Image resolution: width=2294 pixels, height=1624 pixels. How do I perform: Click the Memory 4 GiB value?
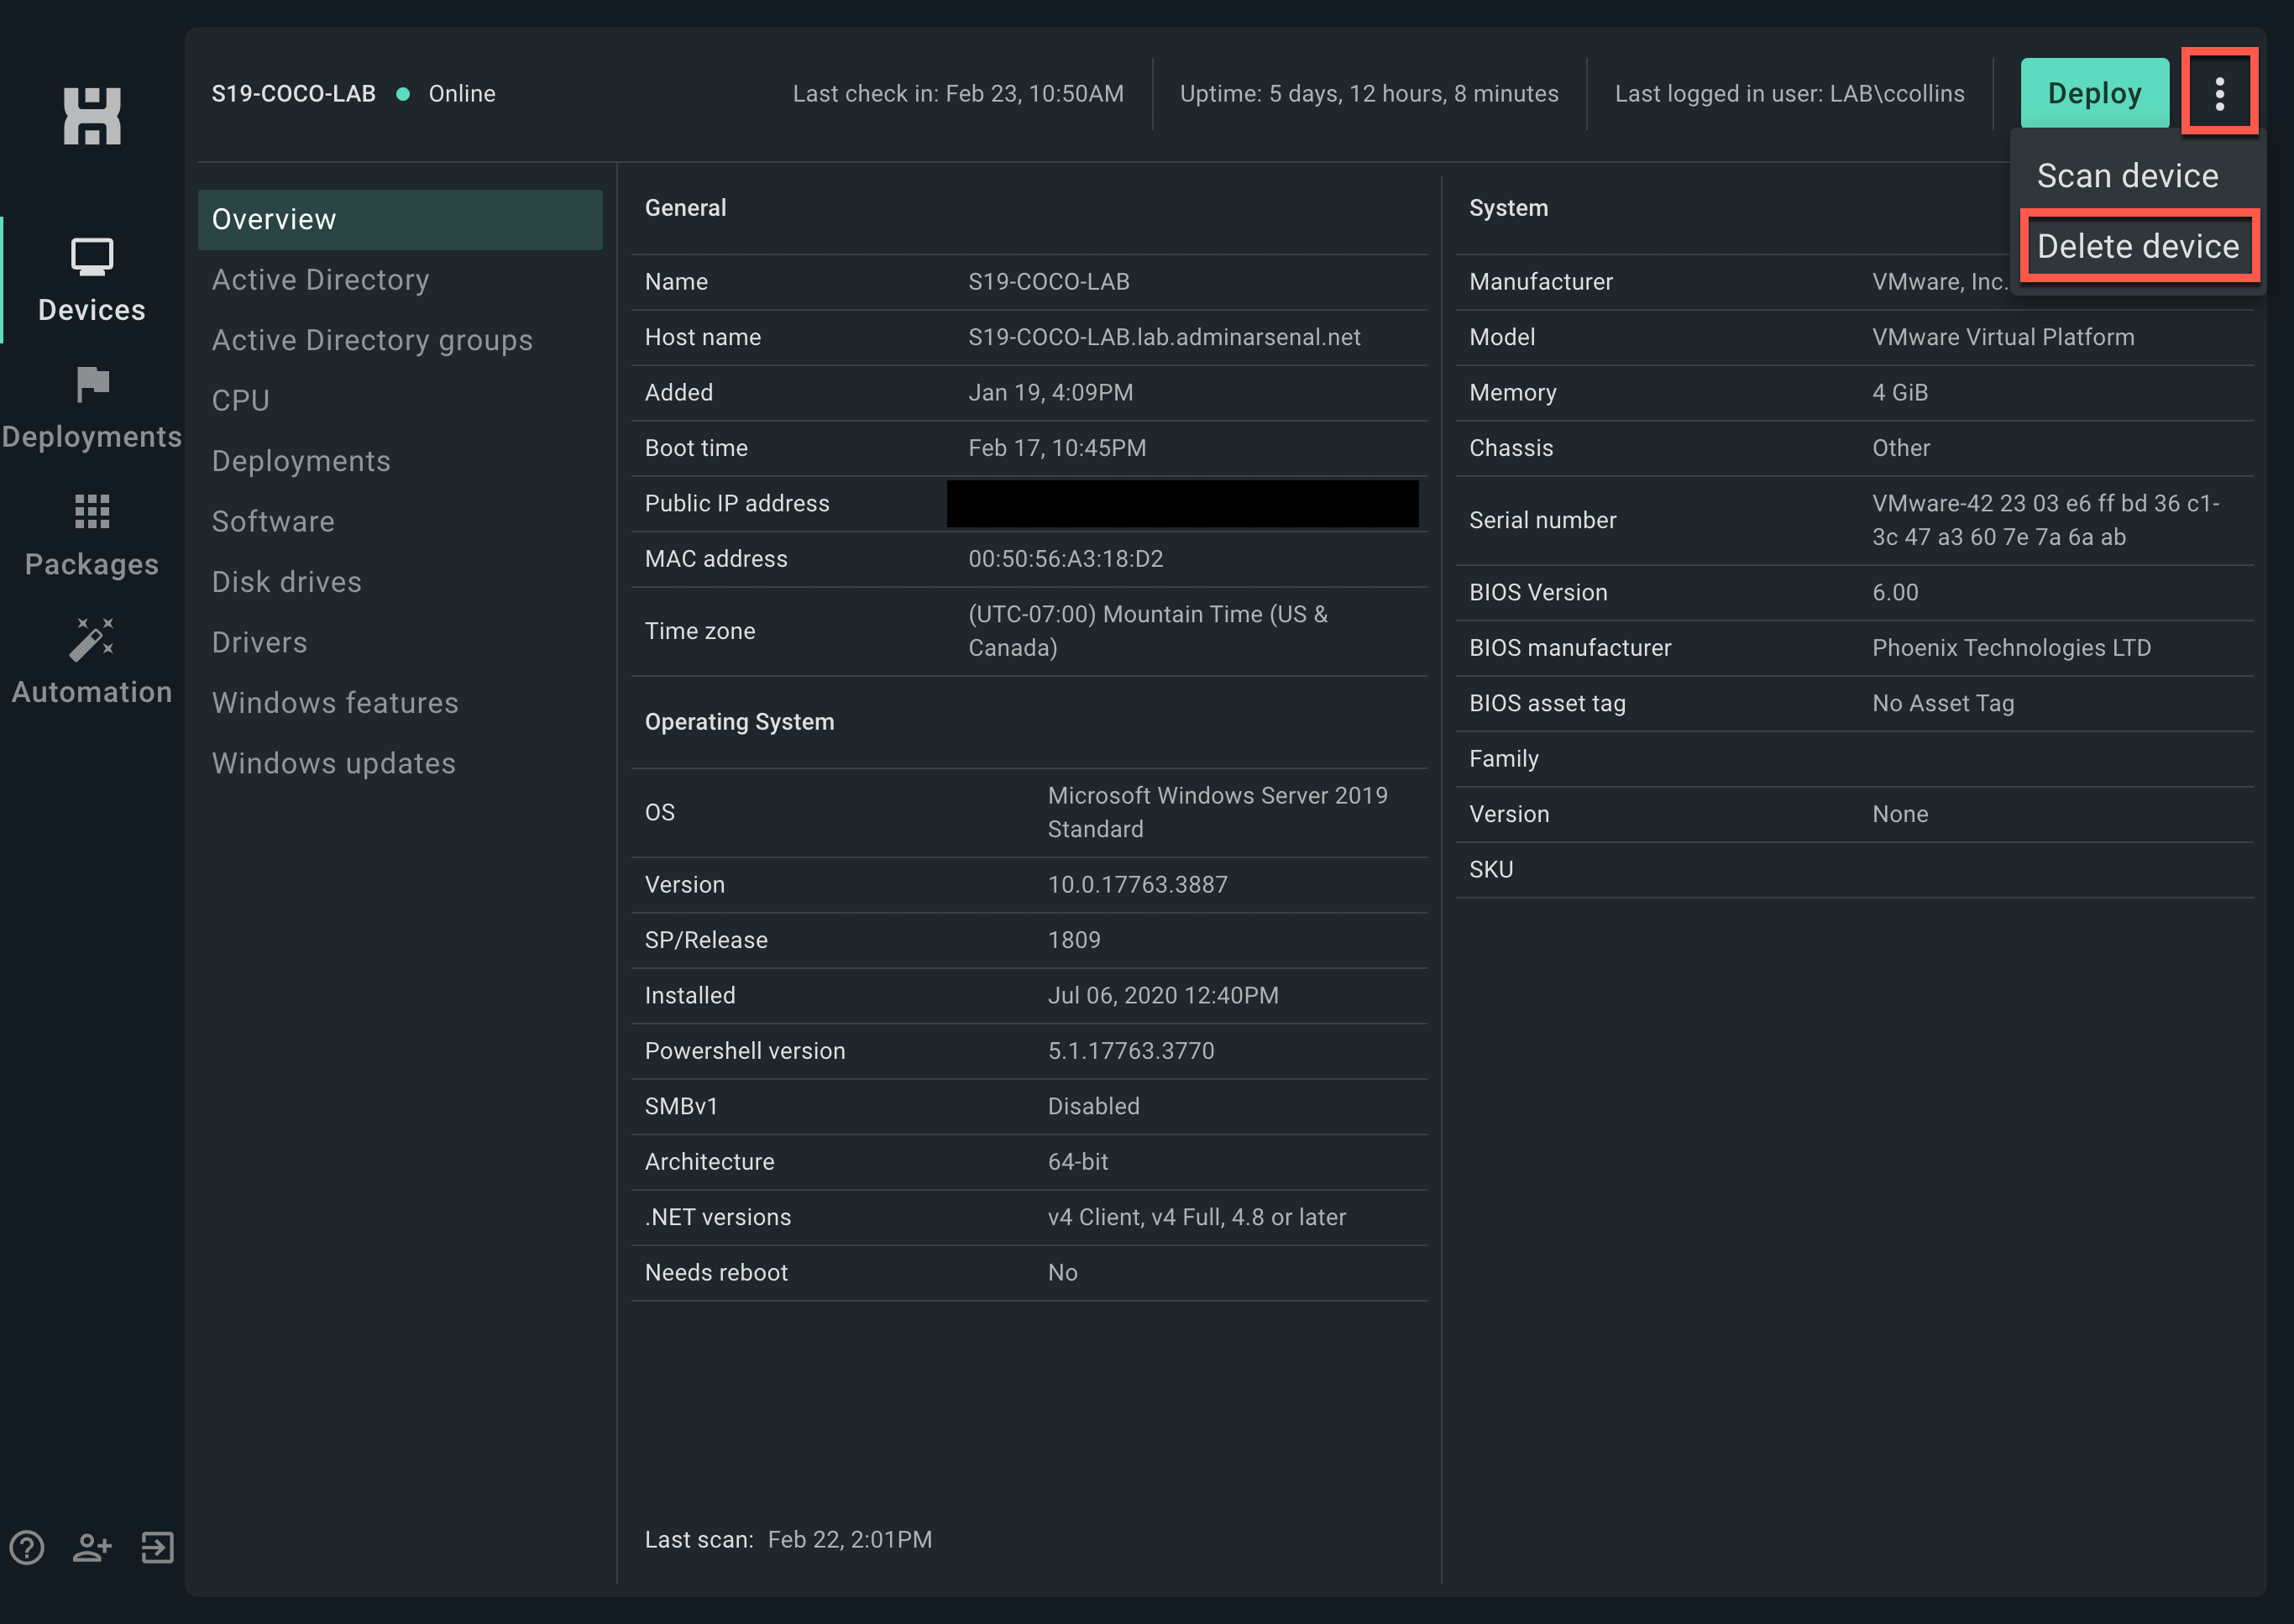(1899, 392)
